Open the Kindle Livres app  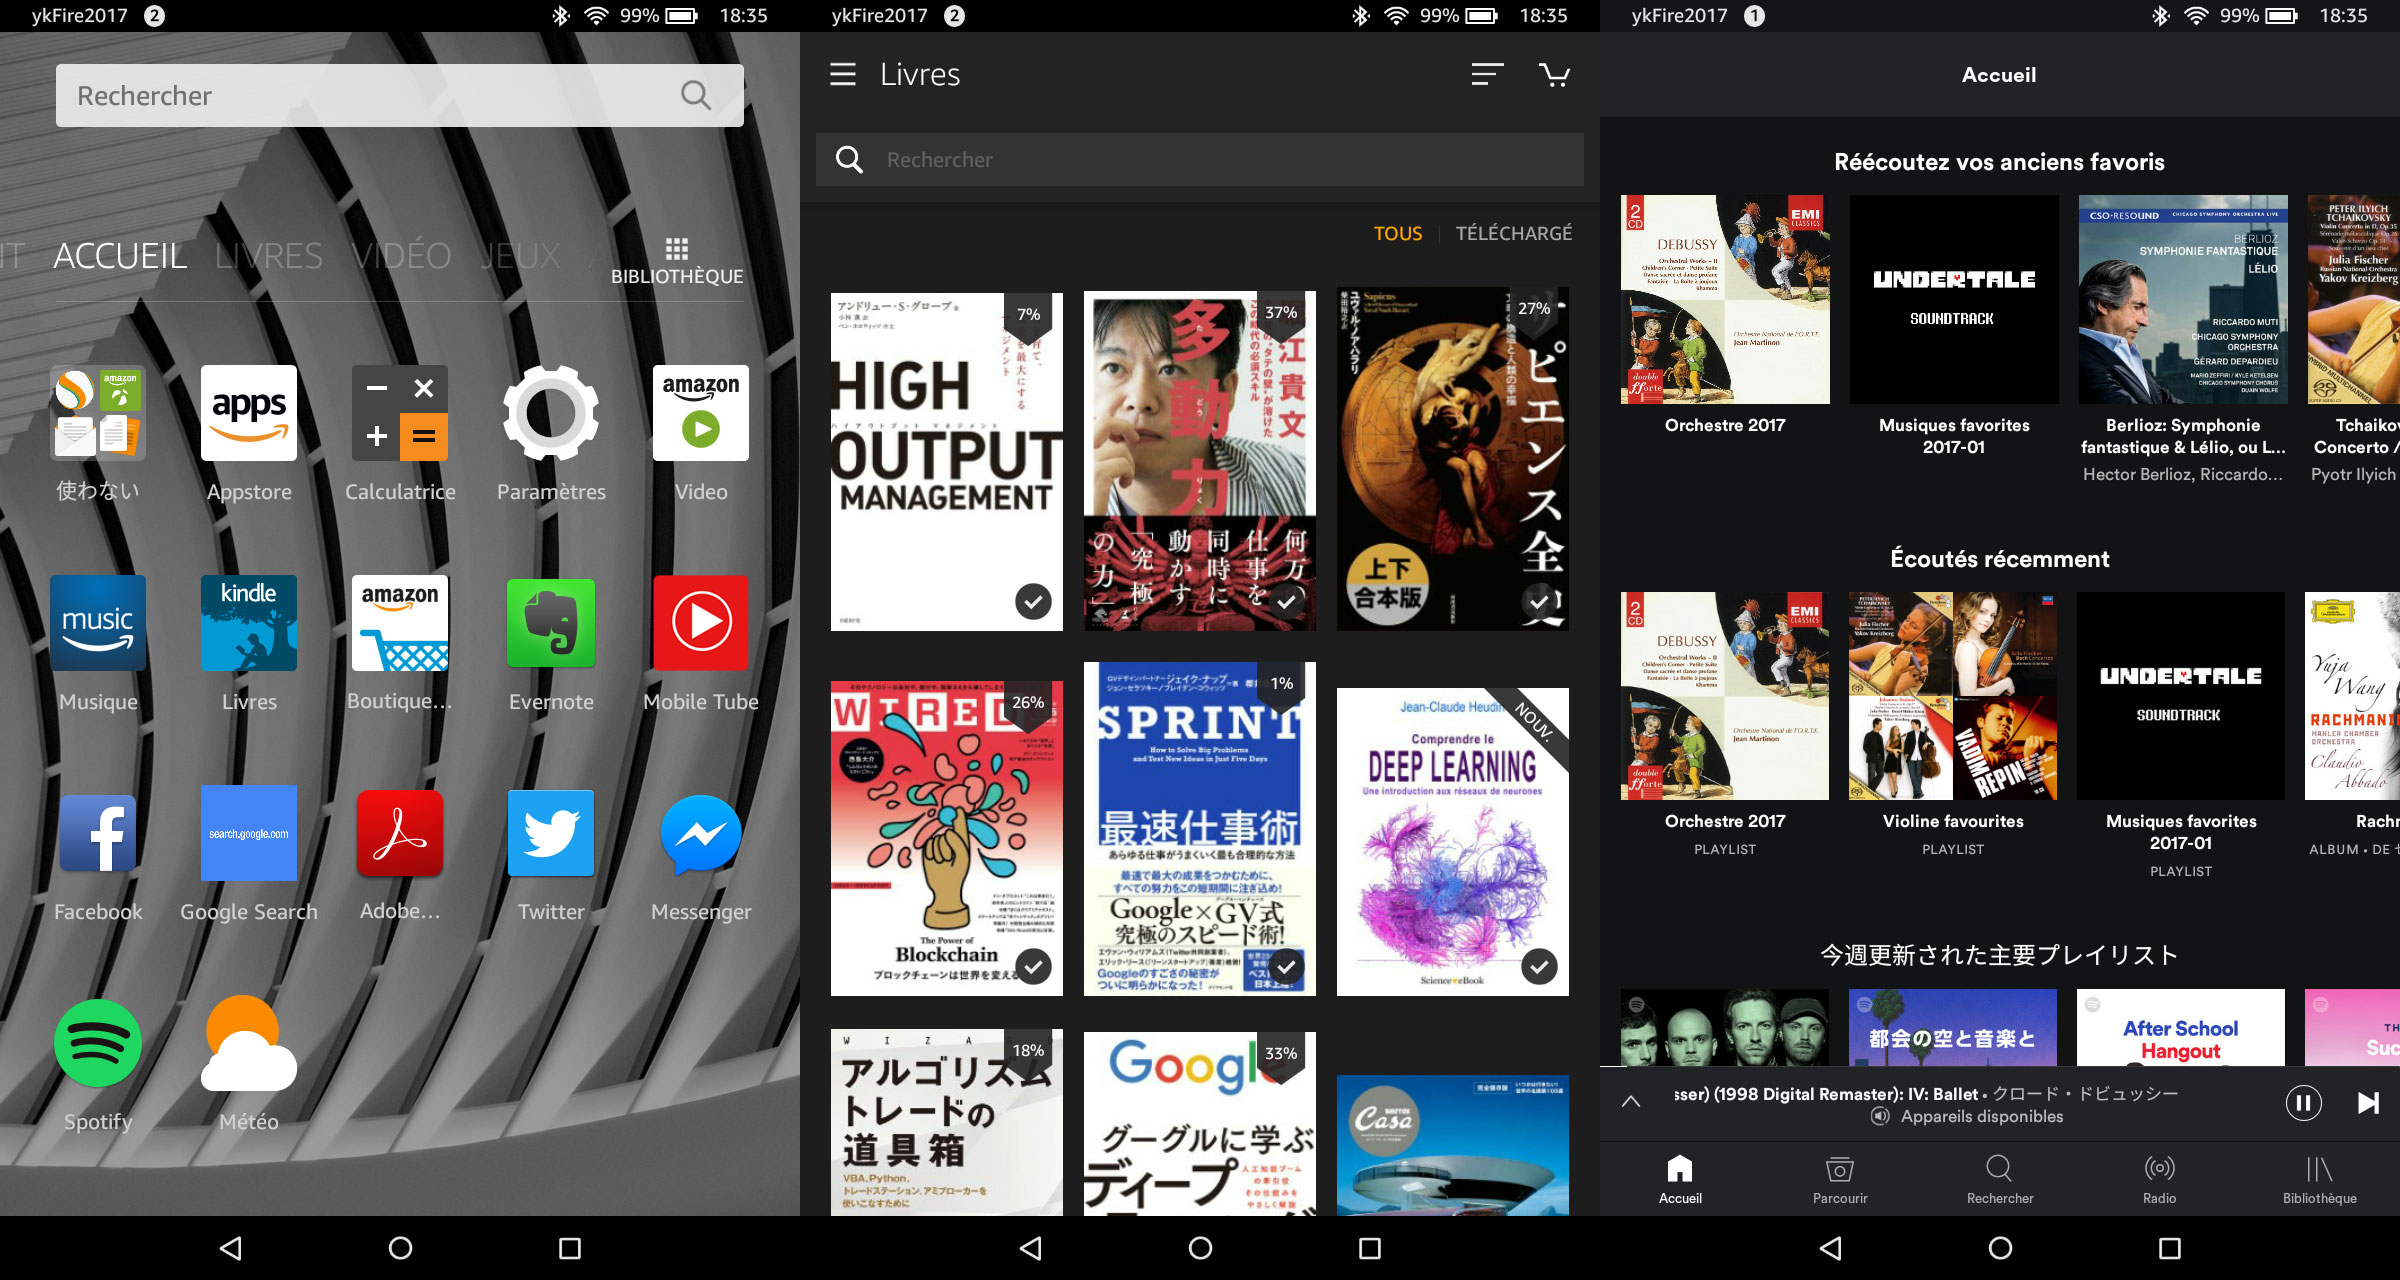tap(249, 623)
